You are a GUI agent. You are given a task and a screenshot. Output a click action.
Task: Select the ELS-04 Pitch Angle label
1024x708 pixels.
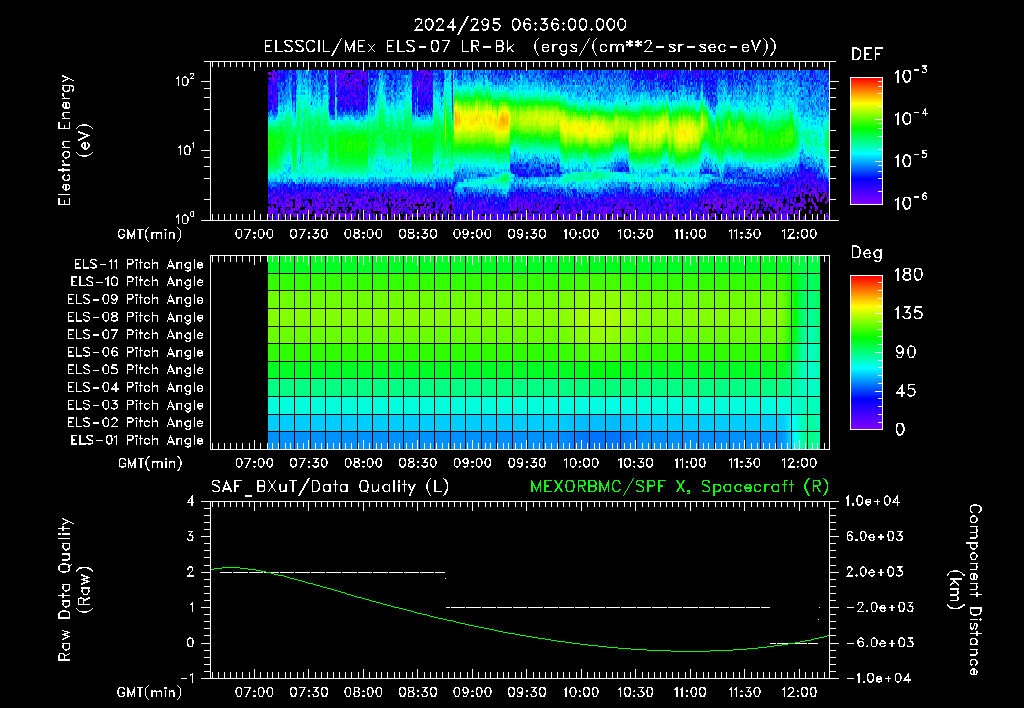[x=135, y=388]
